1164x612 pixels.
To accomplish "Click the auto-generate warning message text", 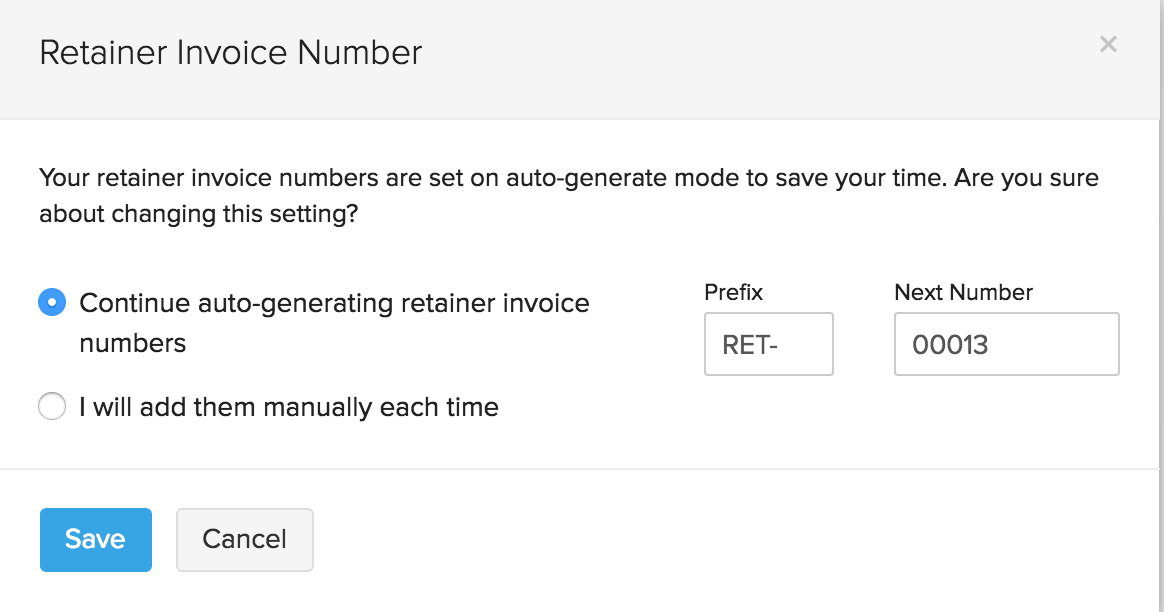I will pyautogui.click(x=568, y=195).
